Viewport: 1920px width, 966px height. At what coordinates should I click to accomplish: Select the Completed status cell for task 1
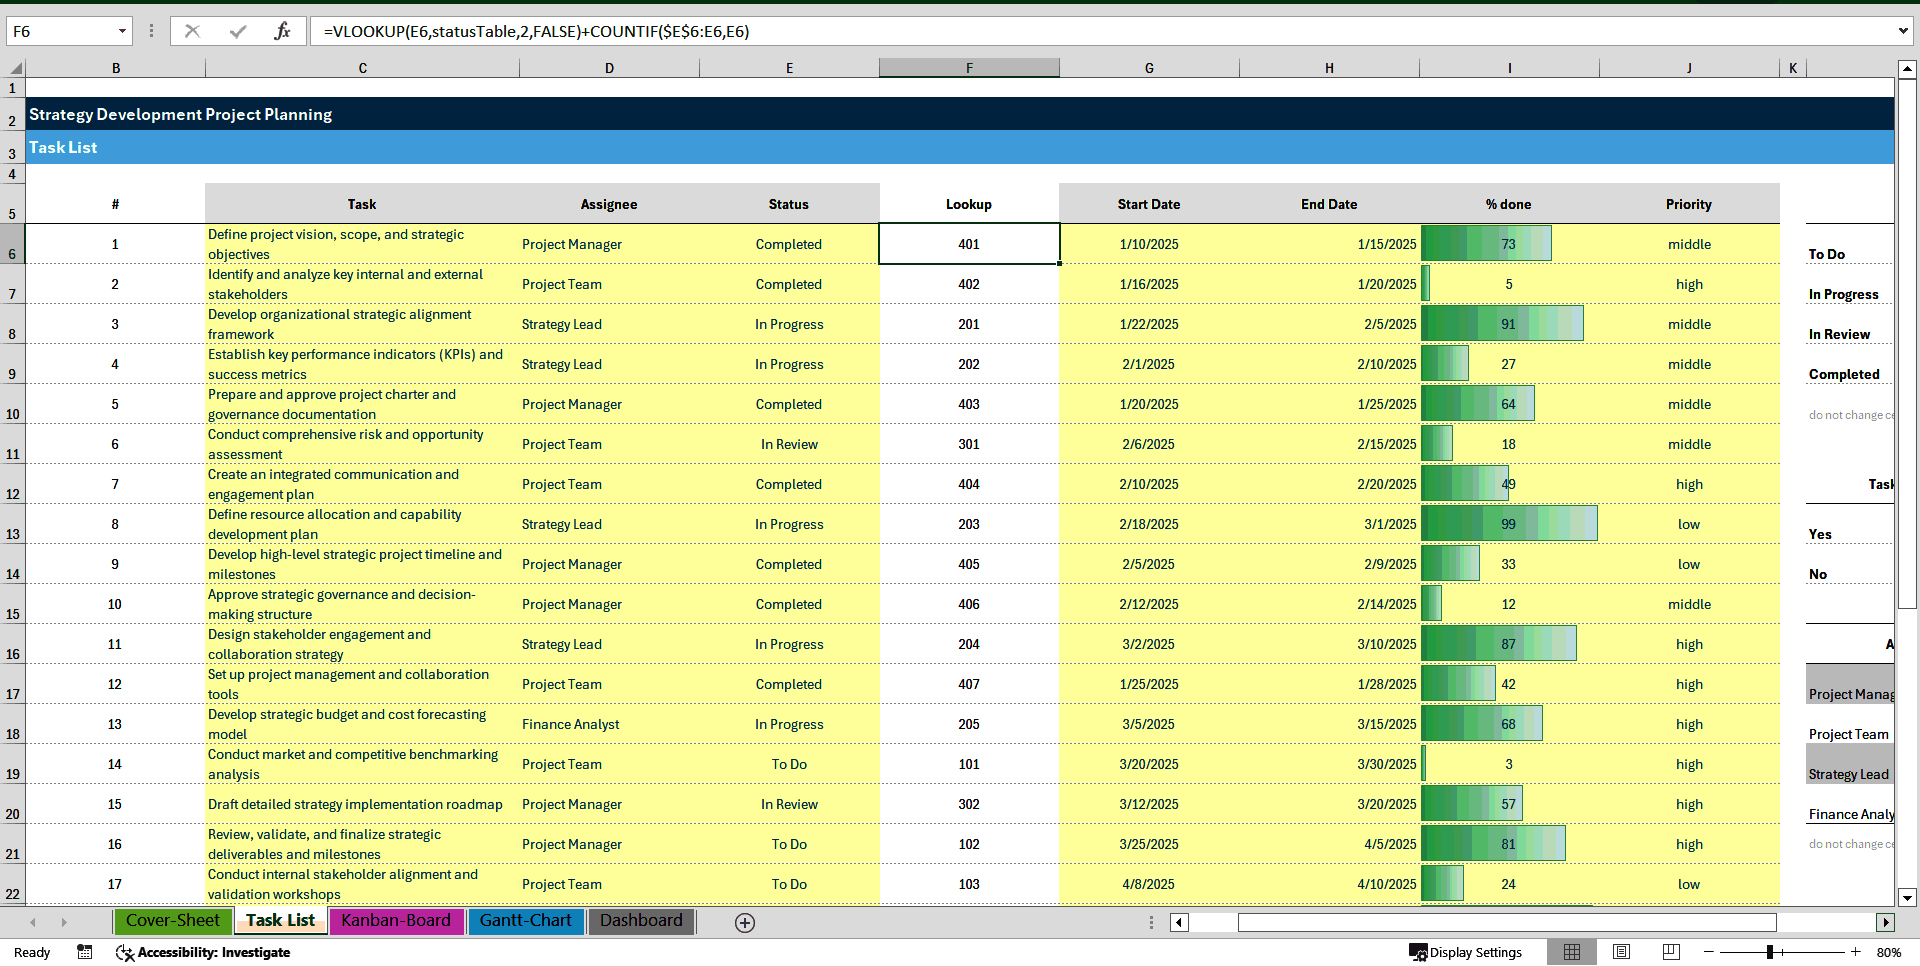789,244
